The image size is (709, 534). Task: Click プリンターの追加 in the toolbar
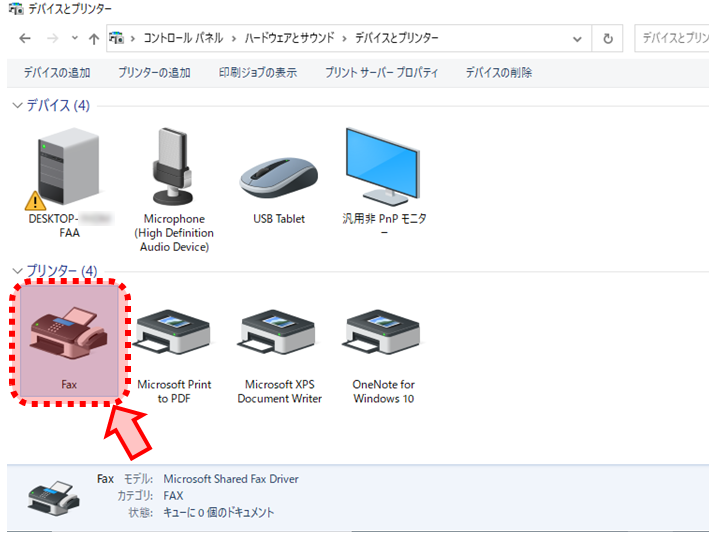pyautogui.click(x=154, y=73)
